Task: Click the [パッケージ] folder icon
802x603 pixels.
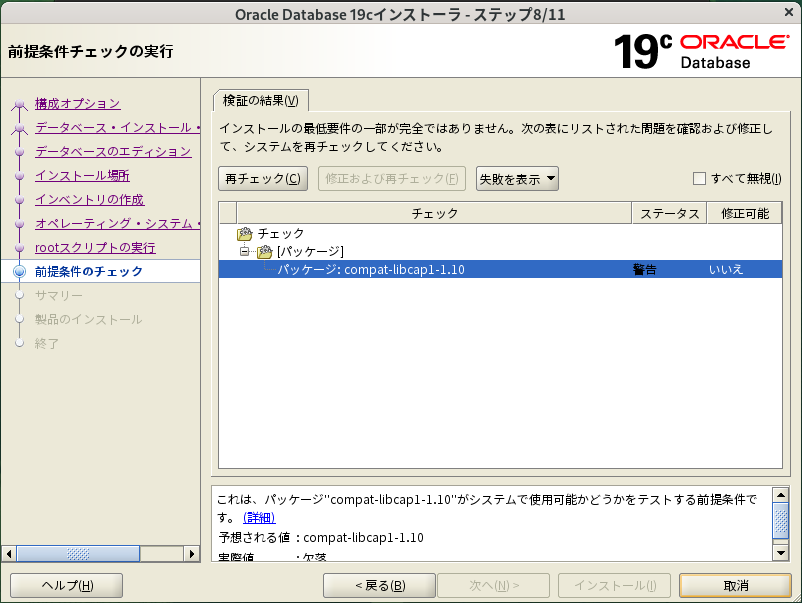Action: [265, 252]
